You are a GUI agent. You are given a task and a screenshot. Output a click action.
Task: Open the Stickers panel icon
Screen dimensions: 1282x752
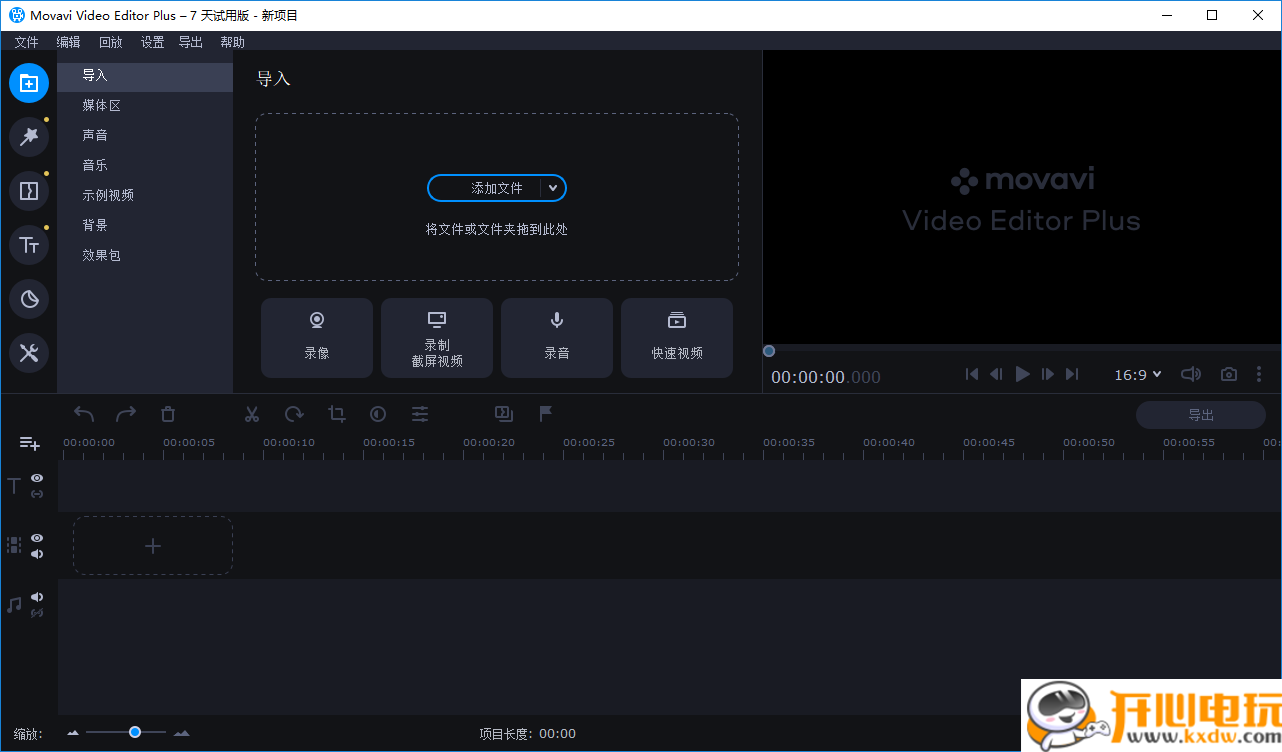29,299
